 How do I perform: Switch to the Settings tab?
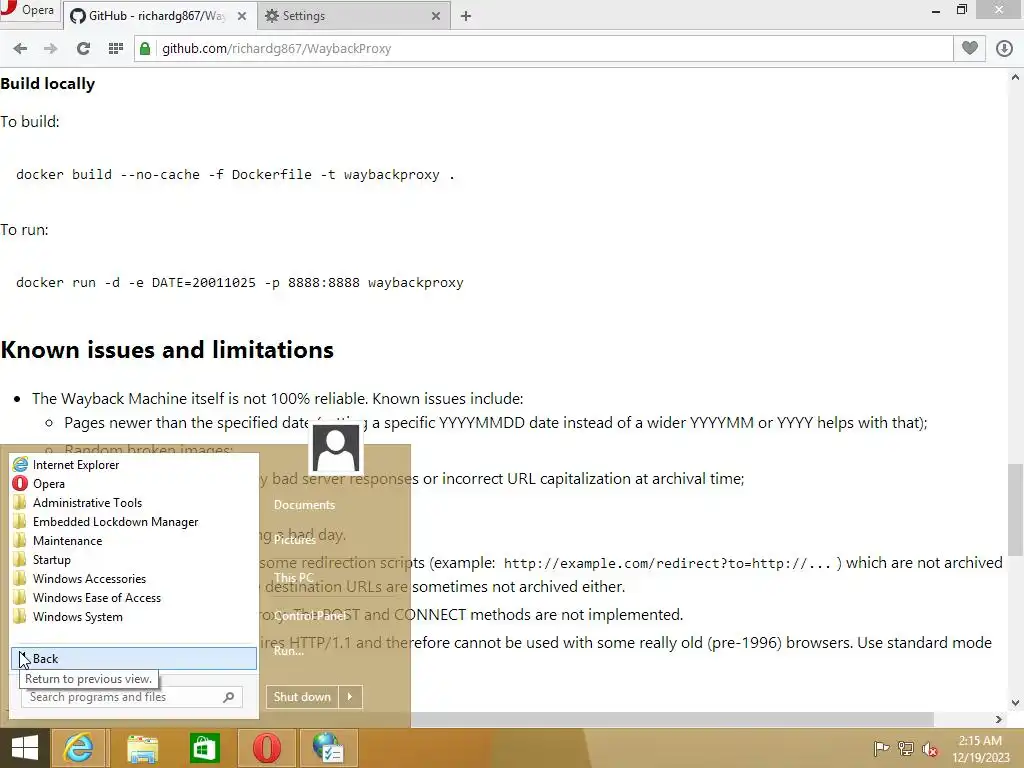tap(353, 16)
